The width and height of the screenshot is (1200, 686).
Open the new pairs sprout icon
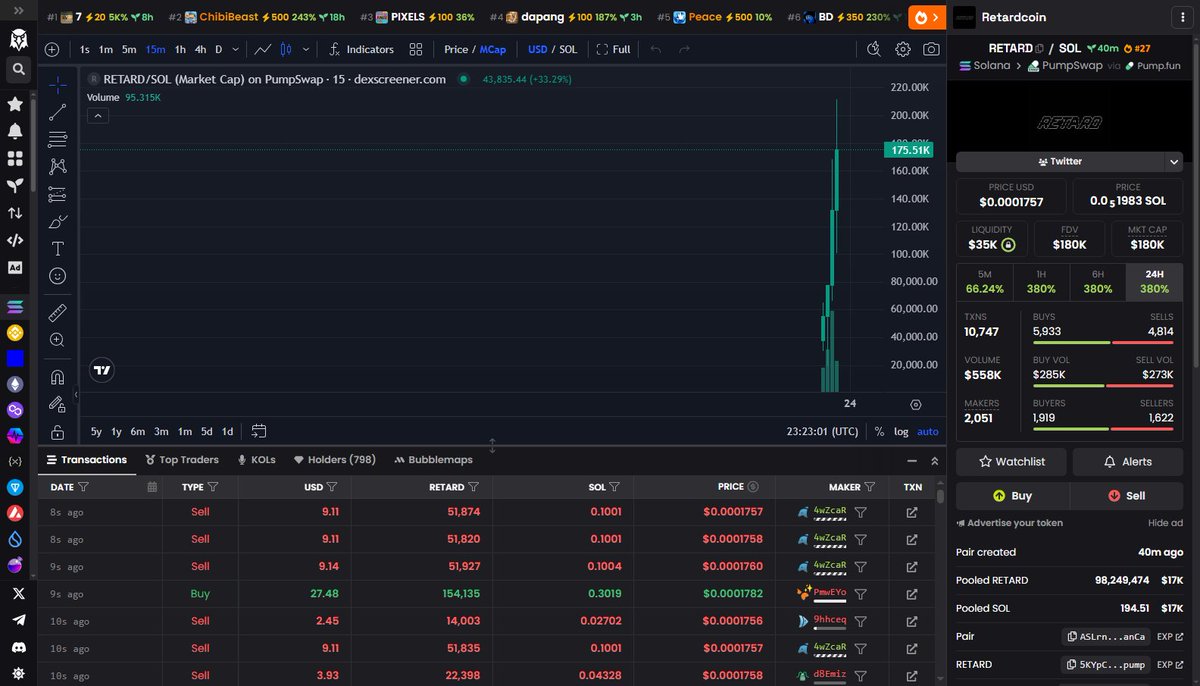[15, 185]
